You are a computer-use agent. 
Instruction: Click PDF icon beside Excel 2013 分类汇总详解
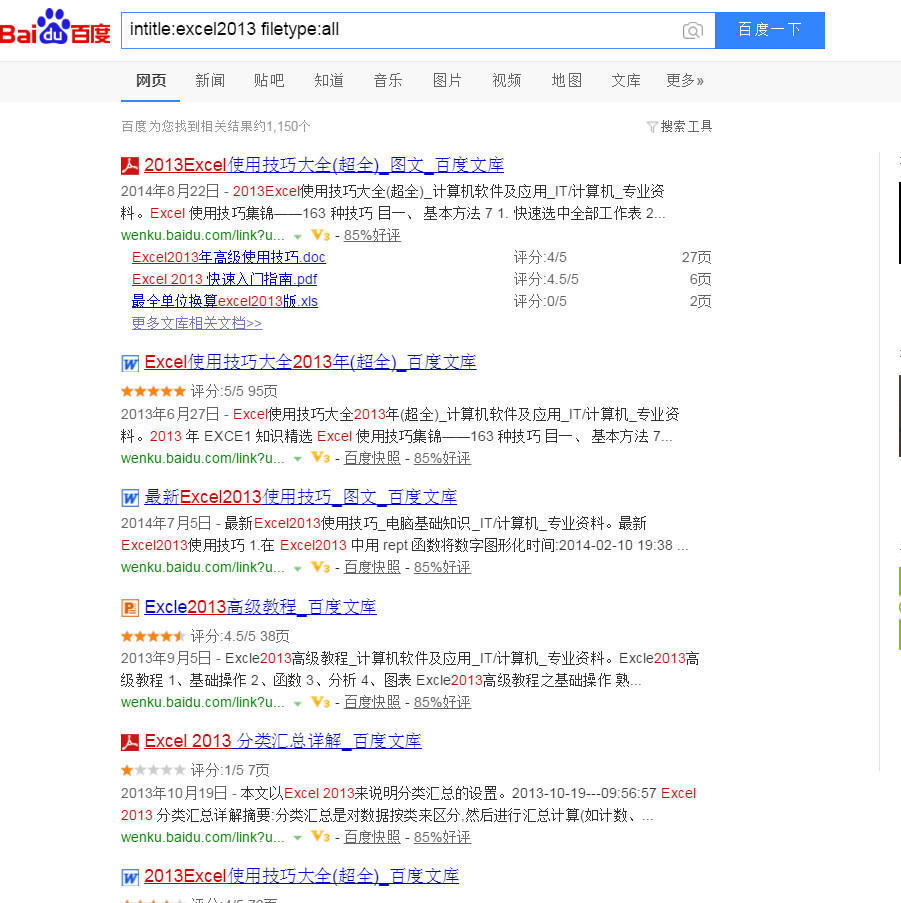[x=130, y=742]
